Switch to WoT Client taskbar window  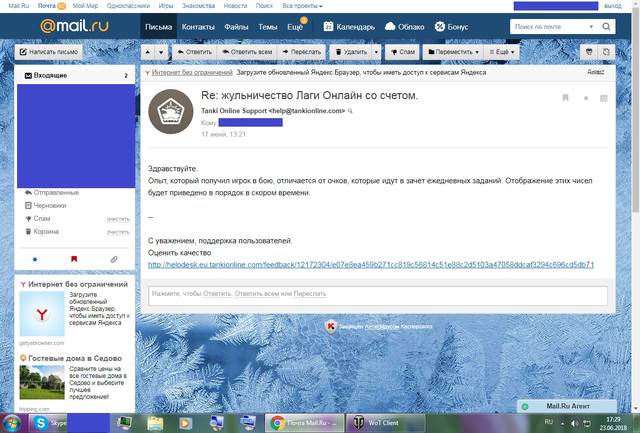[386, 423]
